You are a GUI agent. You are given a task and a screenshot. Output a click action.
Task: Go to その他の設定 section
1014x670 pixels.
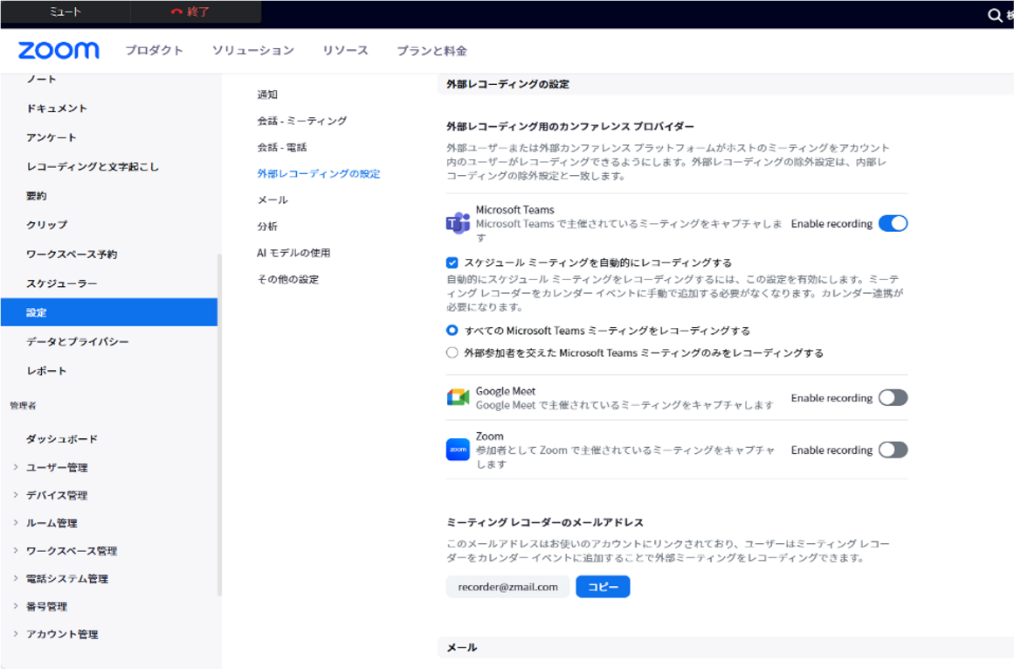pyautogui.click(x=288, y=279)
